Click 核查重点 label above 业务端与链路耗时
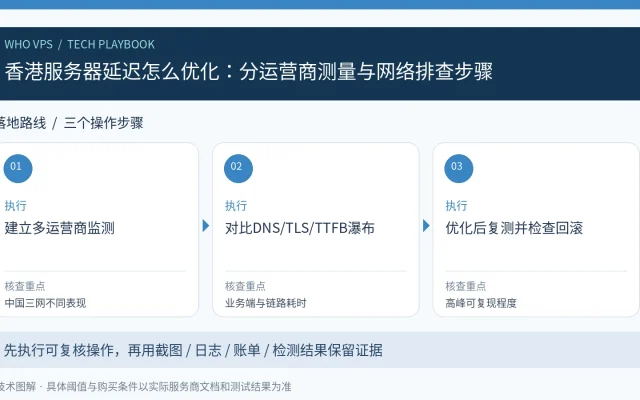 [x=245, y=286]
